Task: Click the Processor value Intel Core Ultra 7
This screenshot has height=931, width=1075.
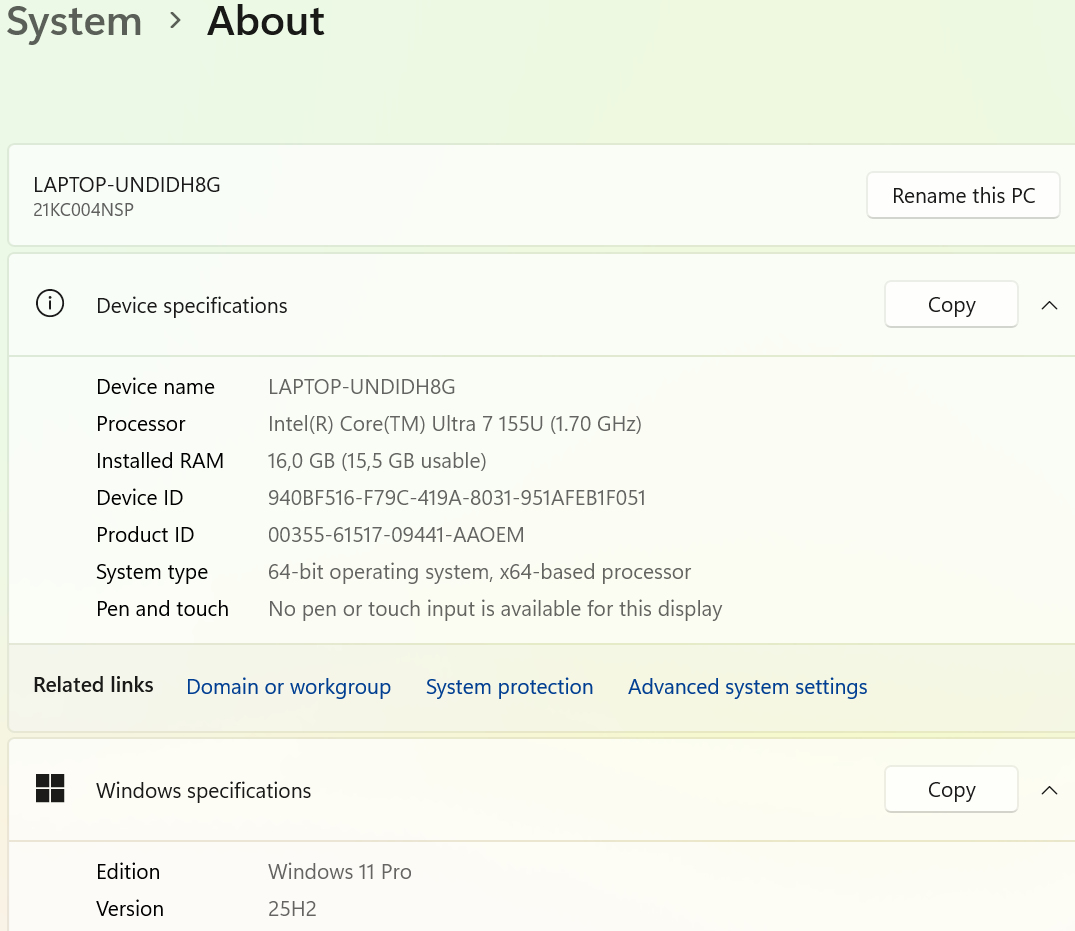Action: tap(455, 424)
